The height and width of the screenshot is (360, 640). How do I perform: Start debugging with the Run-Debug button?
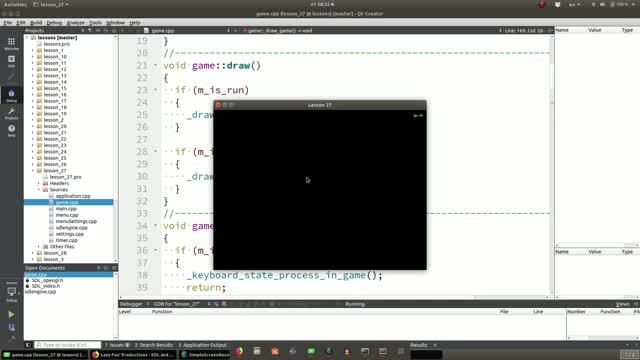11,327
